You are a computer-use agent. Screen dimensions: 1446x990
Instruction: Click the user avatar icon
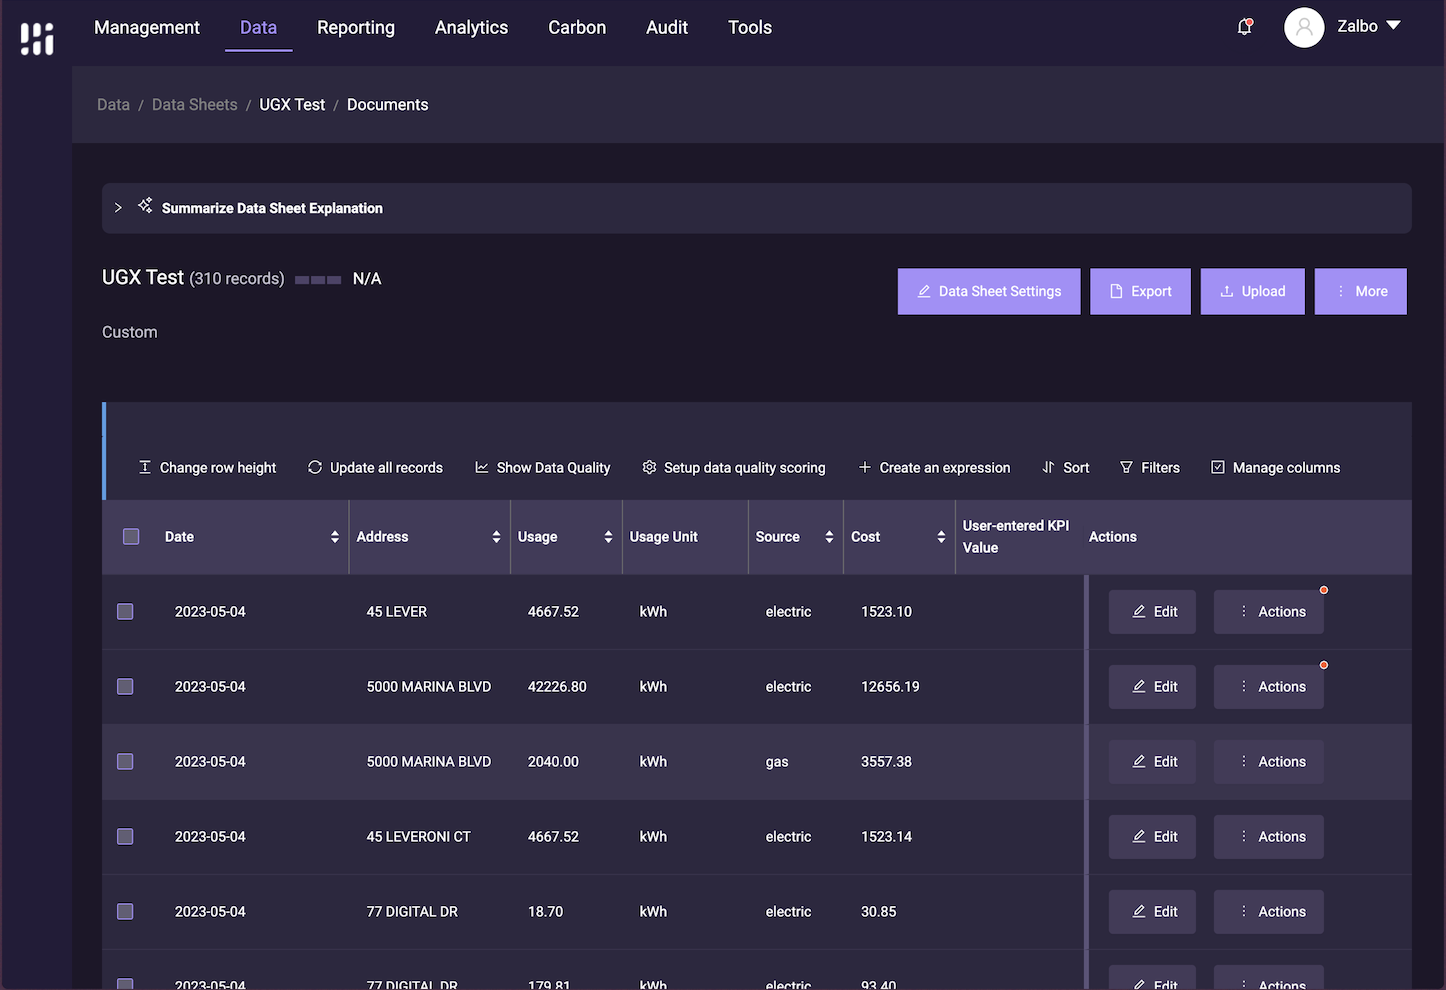[1304, 27]
